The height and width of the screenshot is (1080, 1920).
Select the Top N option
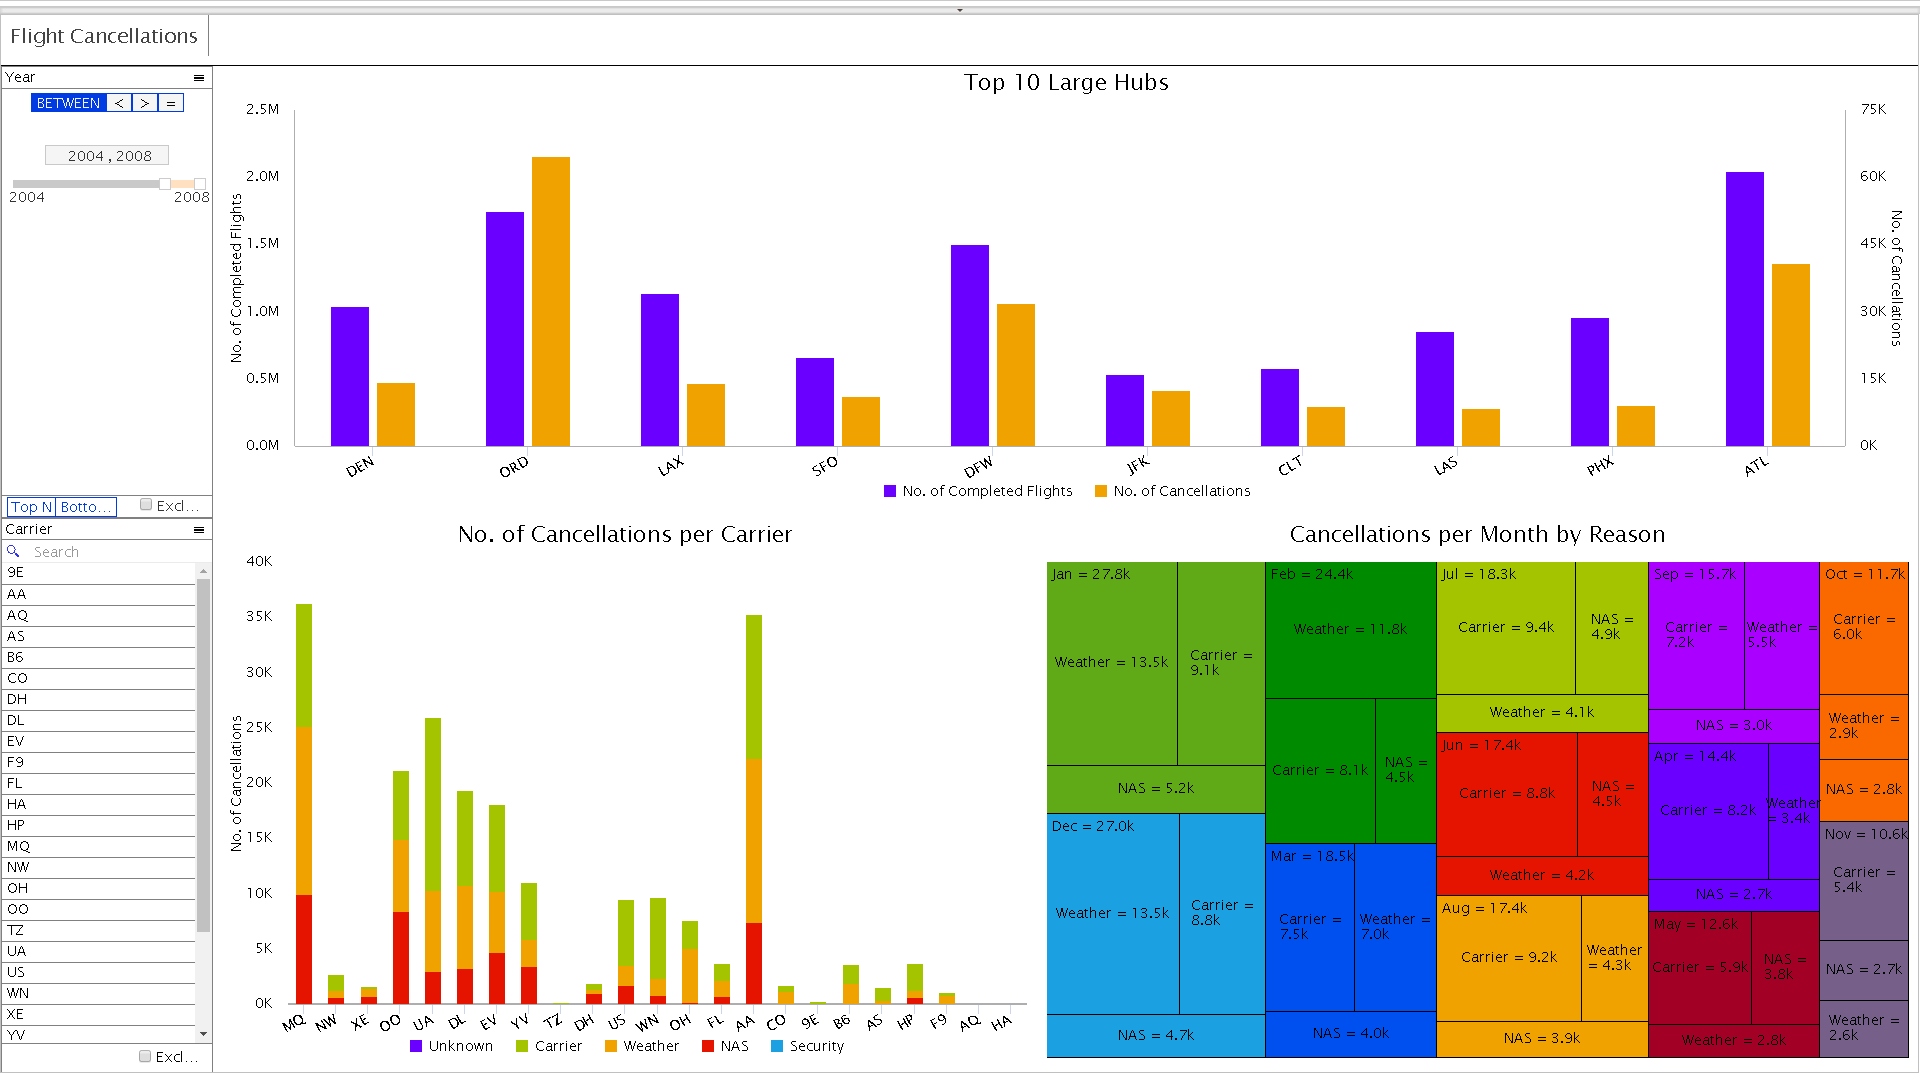pos(31,507)
